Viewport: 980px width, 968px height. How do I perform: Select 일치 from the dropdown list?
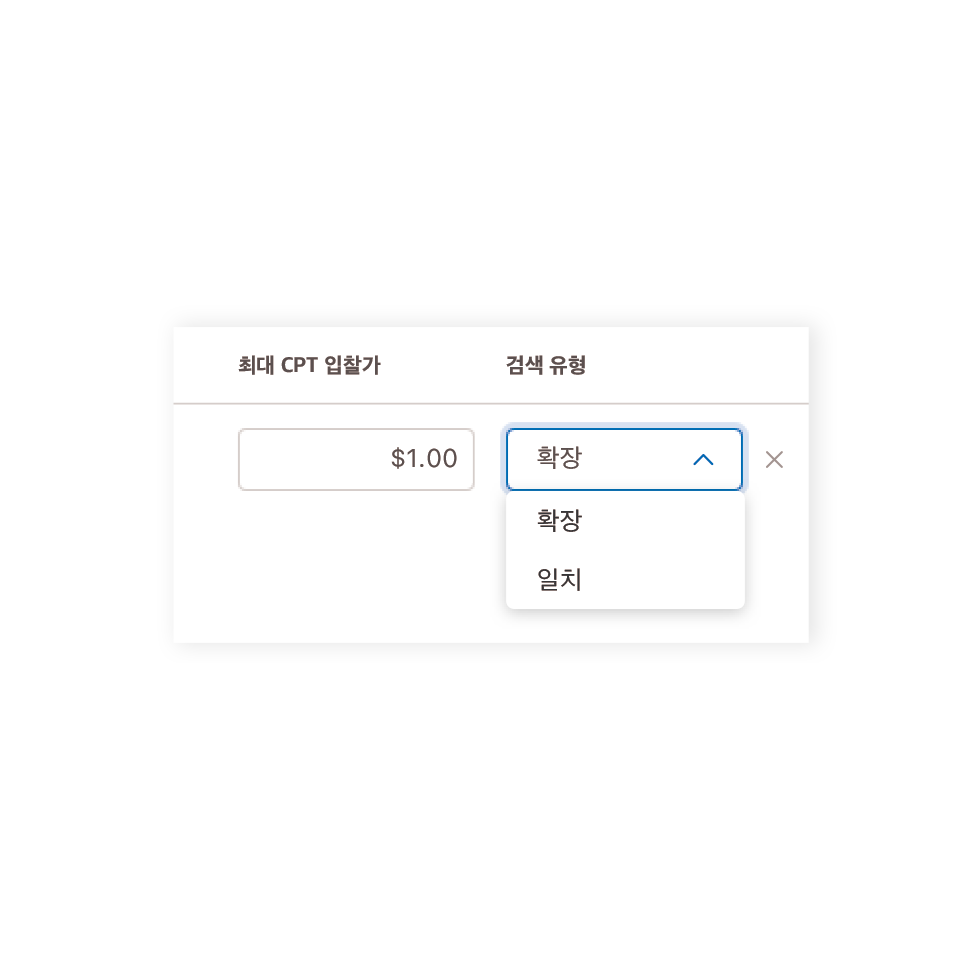[560, 580]
